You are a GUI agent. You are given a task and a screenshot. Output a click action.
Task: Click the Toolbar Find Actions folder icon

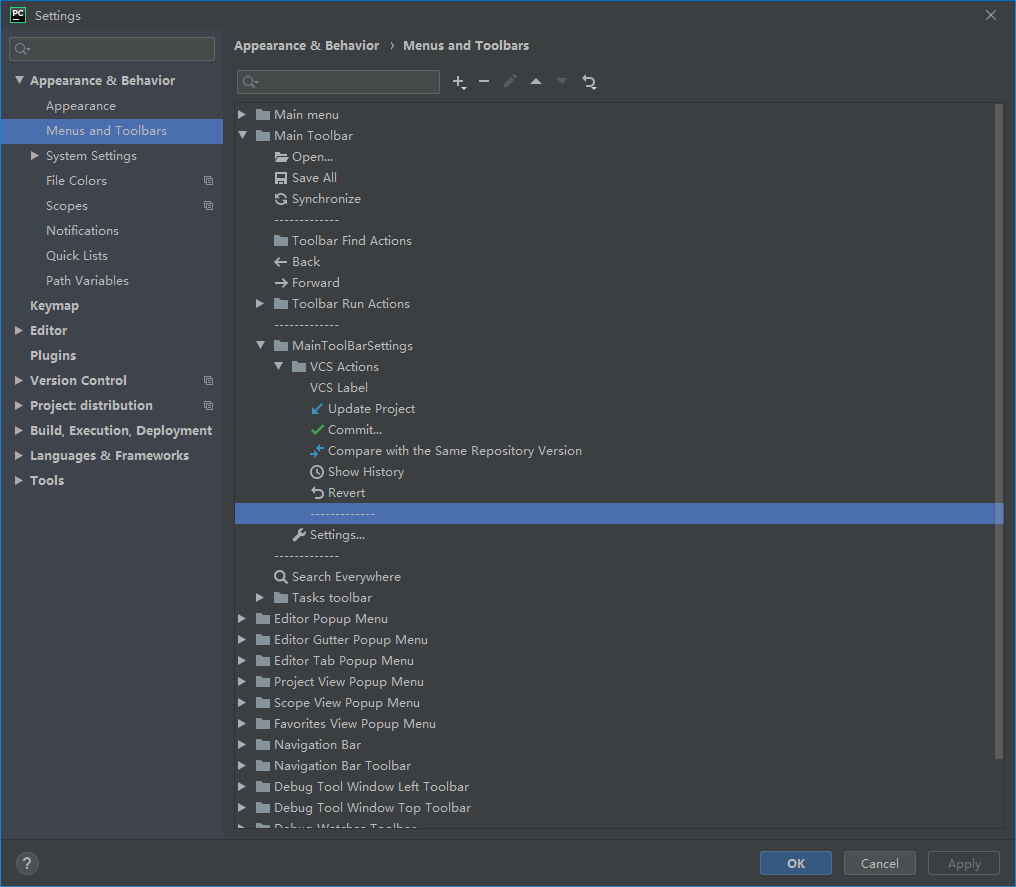click(x=281, y=240)
